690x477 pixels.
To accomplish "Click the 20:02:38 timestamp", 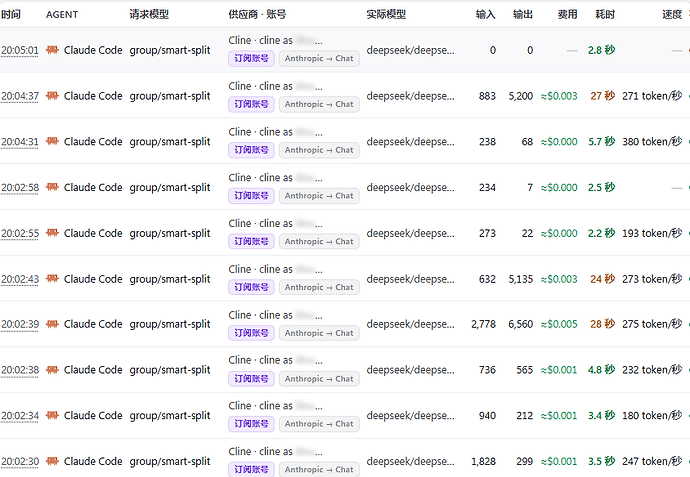I will (x=20, y=370).
